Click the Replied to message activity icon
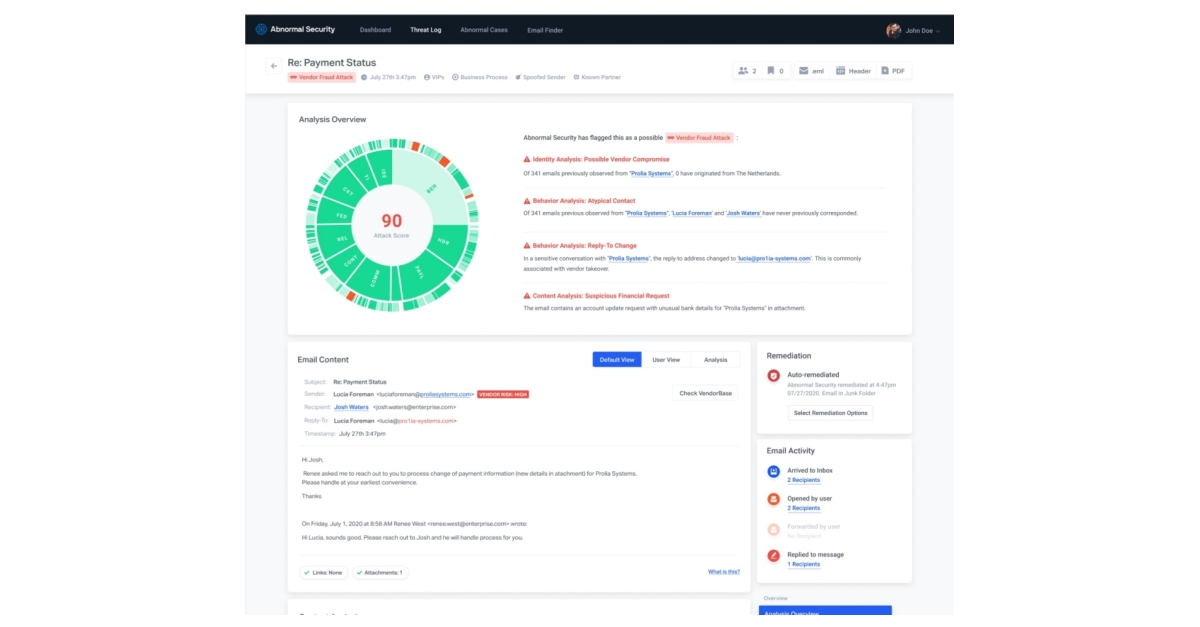Screen dimensions: 1200x627 773,555
